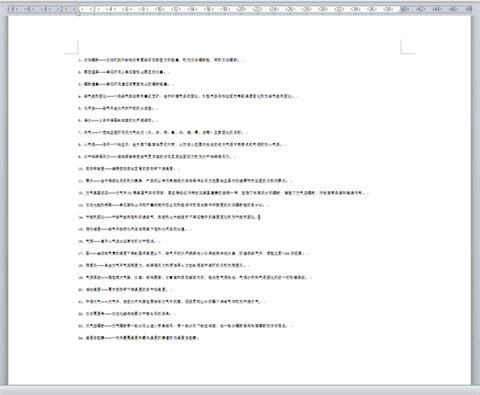Image resolution: width=480 pixels, height=395 pixels.
Task: Place cursor in short line numbered 20
Action: pyautogui.click(x=125, y=289)
